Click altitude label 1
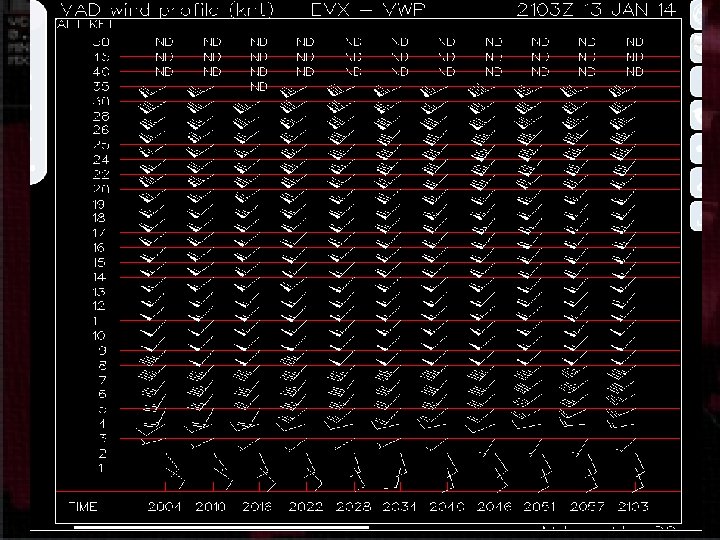720x540 pixels. point(102,468)
